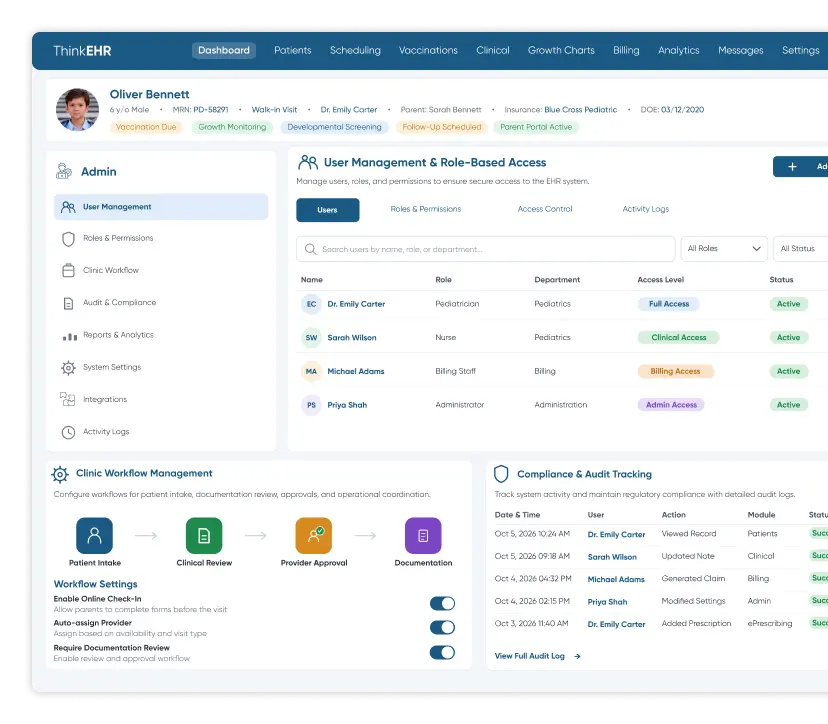
Task: Open Billing in top navigation
Action: click(x=626, y=50)
